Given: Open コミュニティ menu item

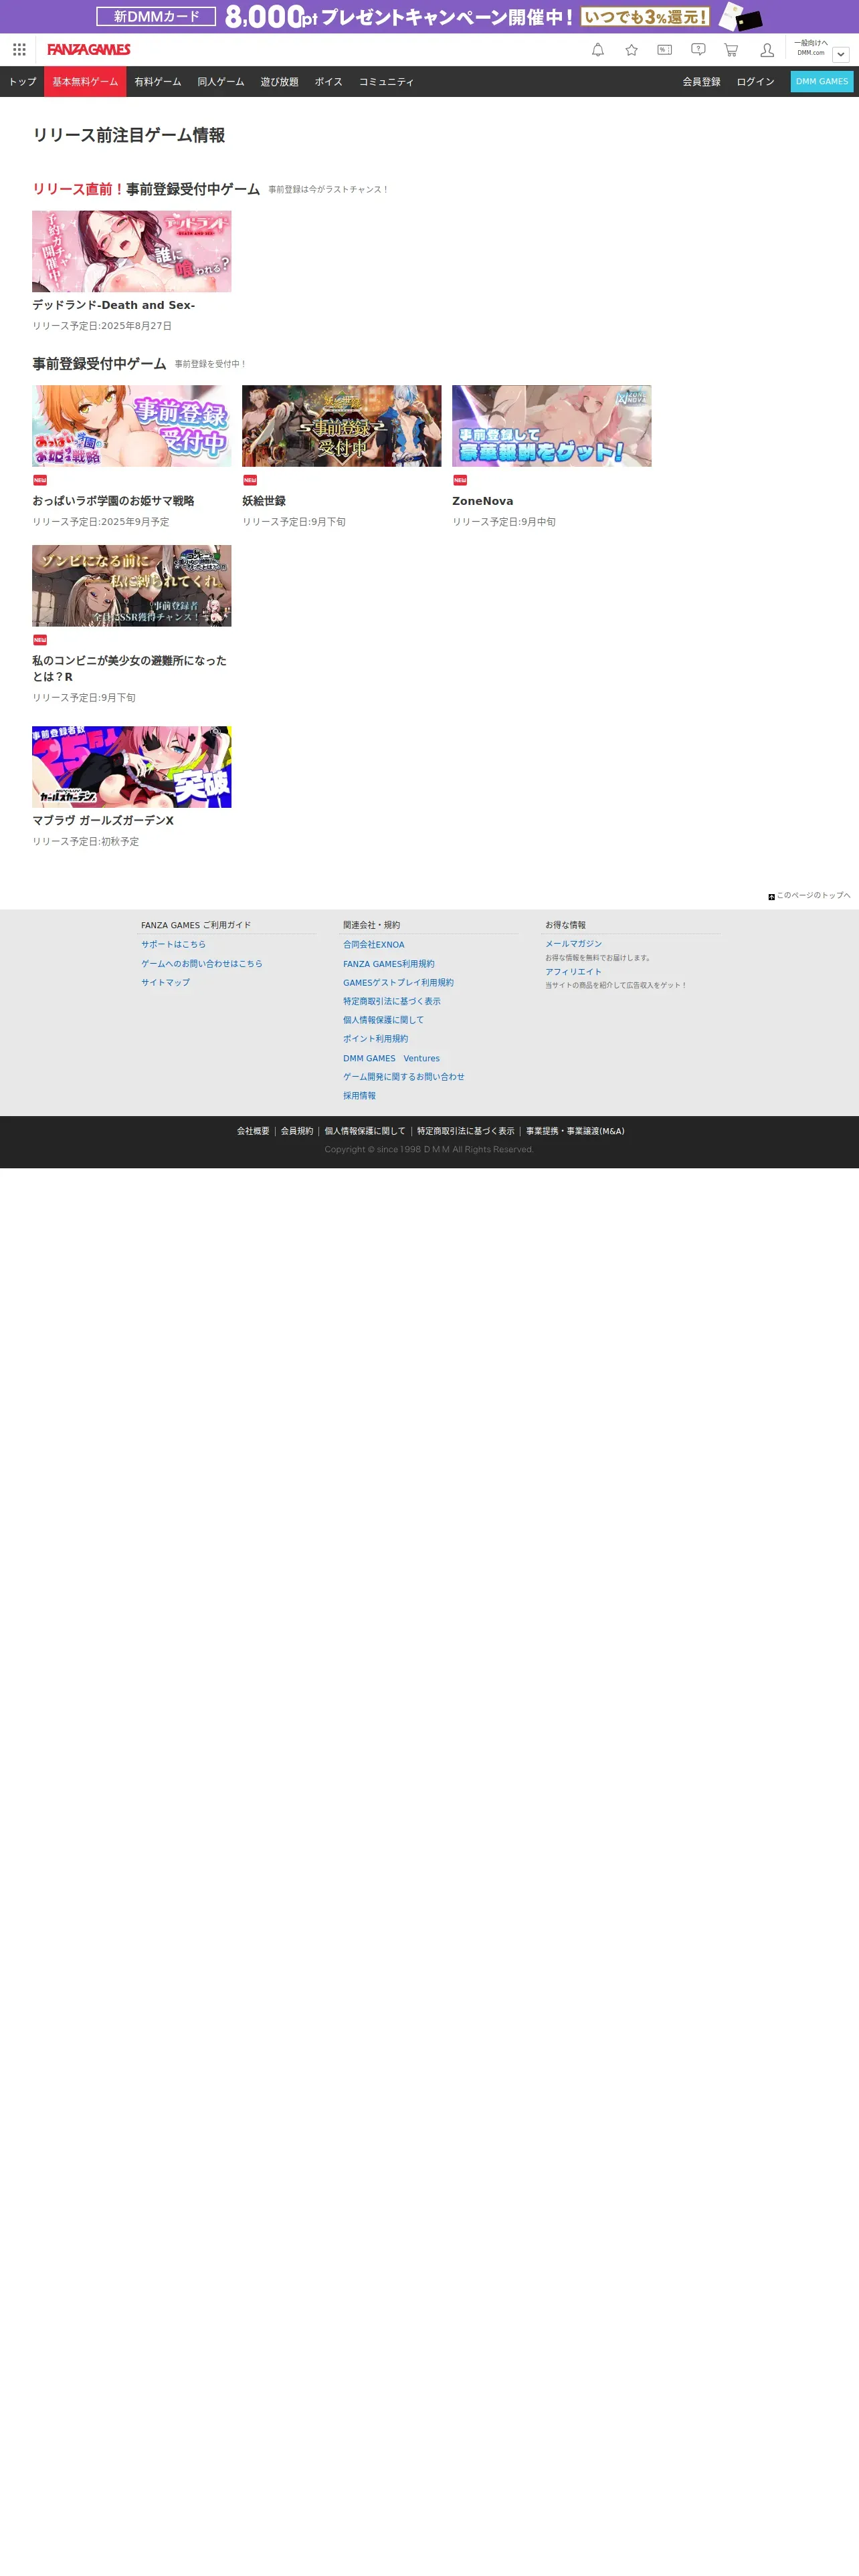Looking at the screenshot, I should 386,82.
